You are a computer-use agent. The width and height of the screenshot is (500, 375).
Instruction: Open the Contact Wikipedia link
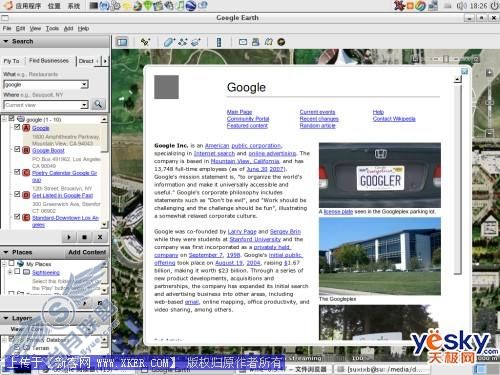(x=394, y=119)
